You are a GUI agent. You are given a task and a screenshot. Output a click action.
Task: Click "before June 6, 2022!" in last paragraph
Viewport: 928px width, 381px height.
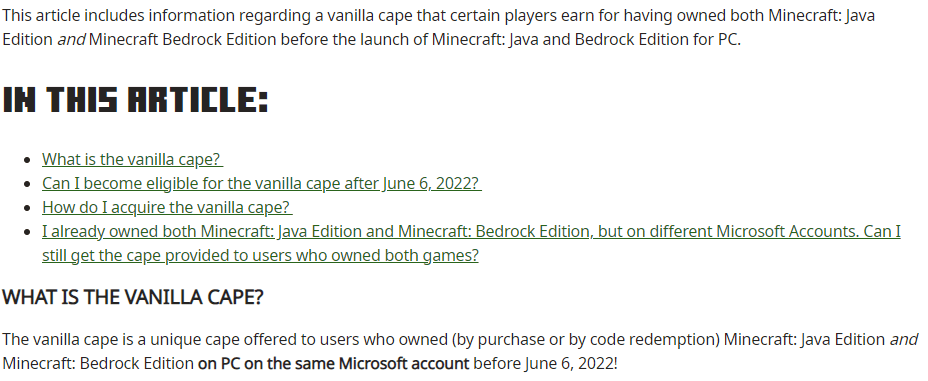544,363
